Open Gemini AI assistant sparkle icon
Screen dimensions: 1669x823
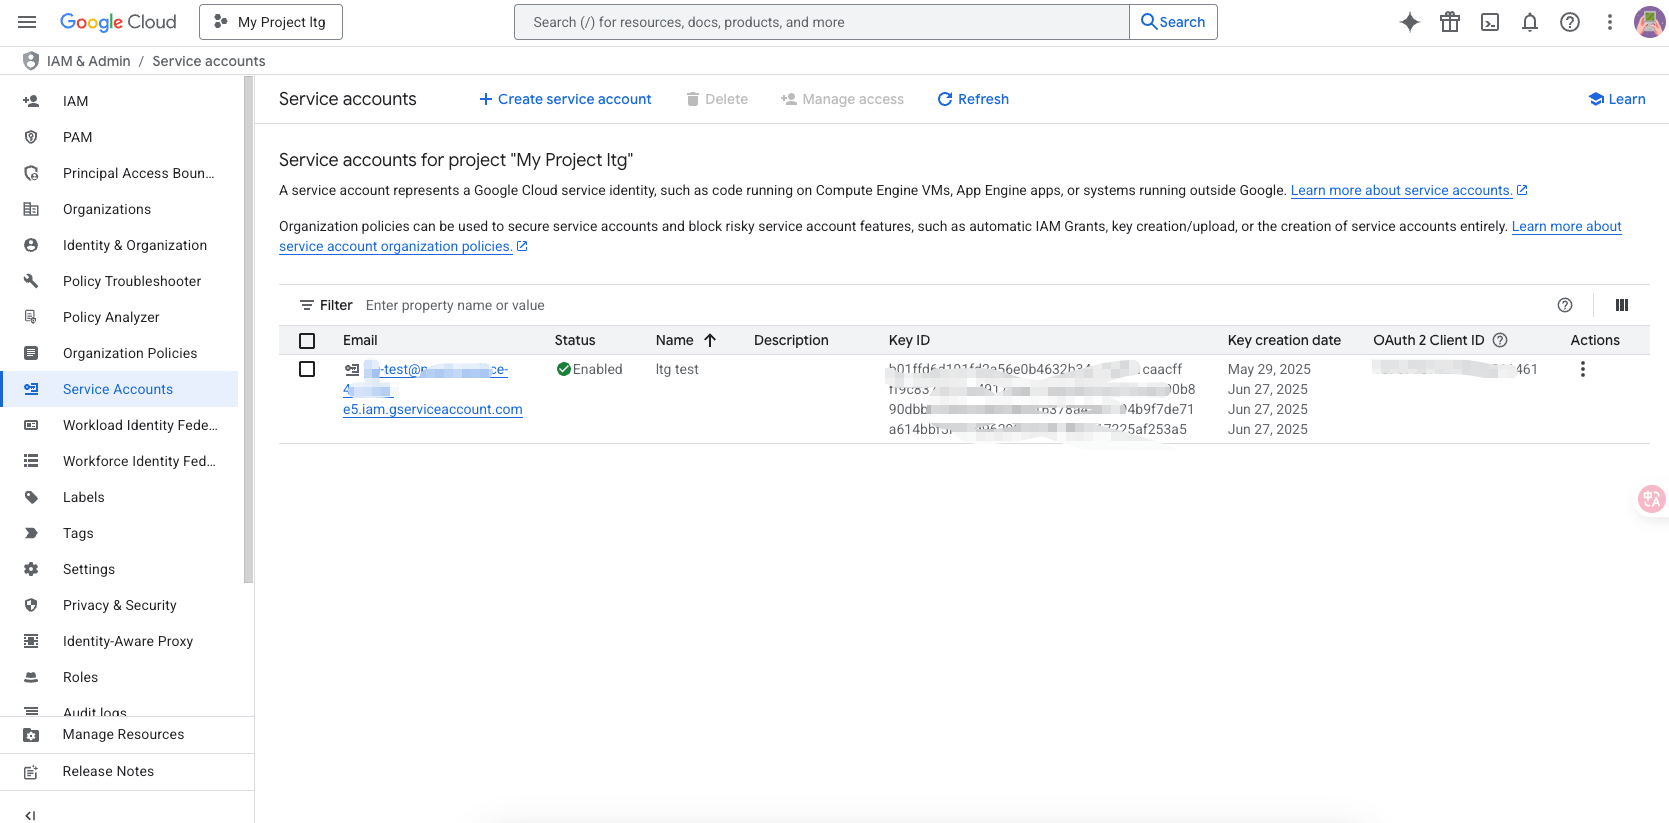1409,22
